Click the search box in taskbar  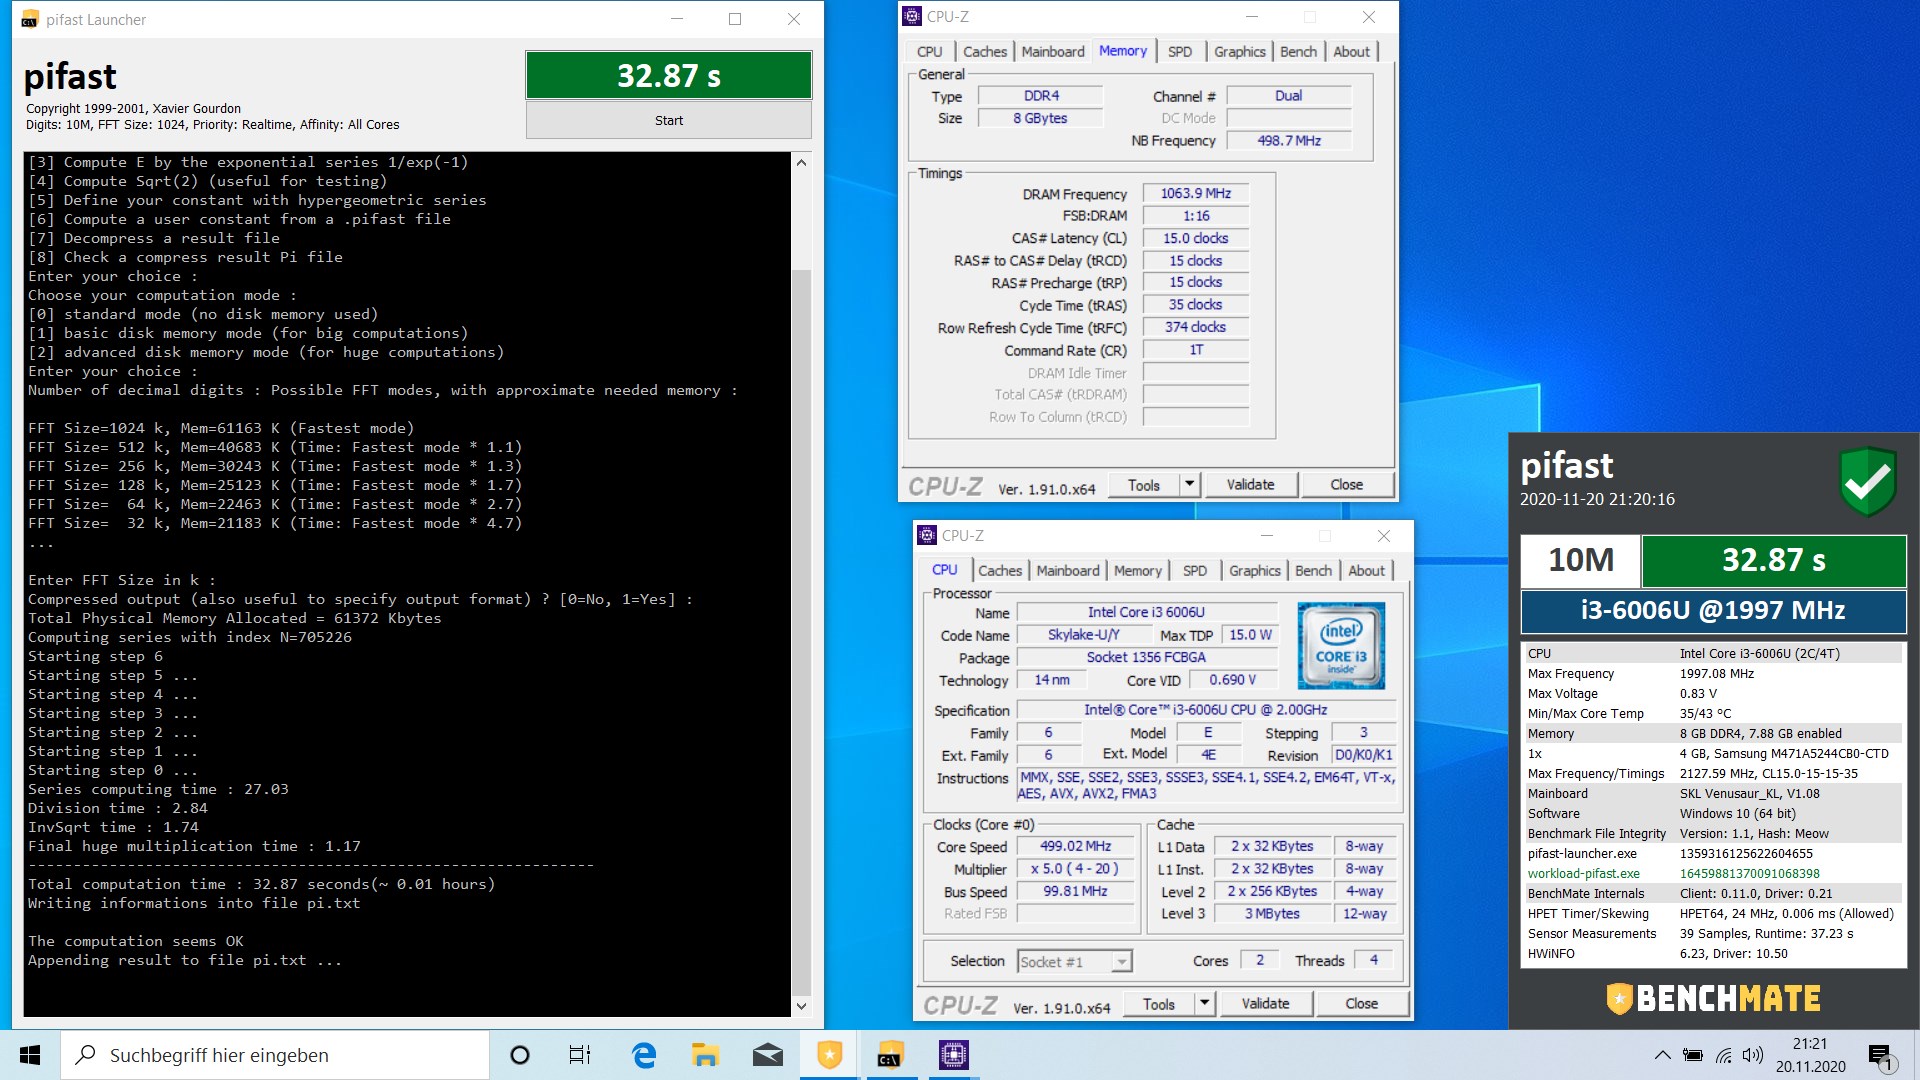(275, 1055)
